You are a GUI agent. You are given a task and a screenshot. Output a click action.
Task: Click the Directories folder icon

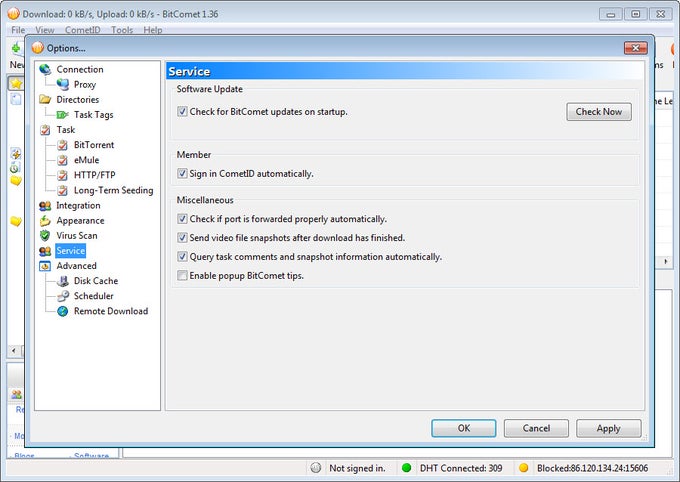coord(45,99)
